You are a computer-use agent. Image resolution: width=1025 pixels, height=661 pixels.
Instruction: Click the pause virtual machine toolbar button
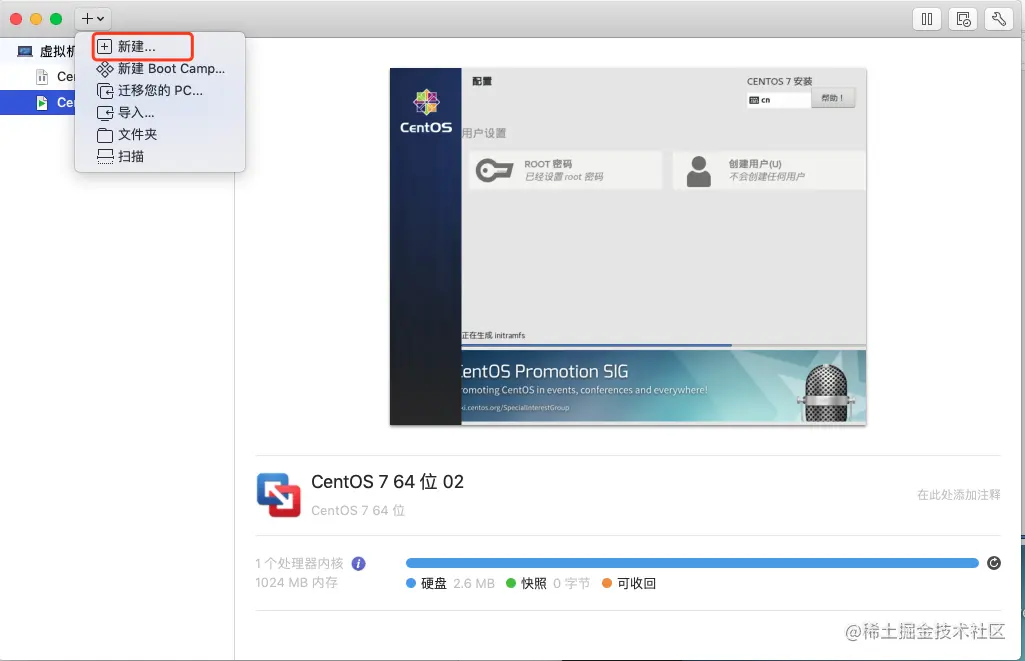pyautogui.click(x=927, y=19)
